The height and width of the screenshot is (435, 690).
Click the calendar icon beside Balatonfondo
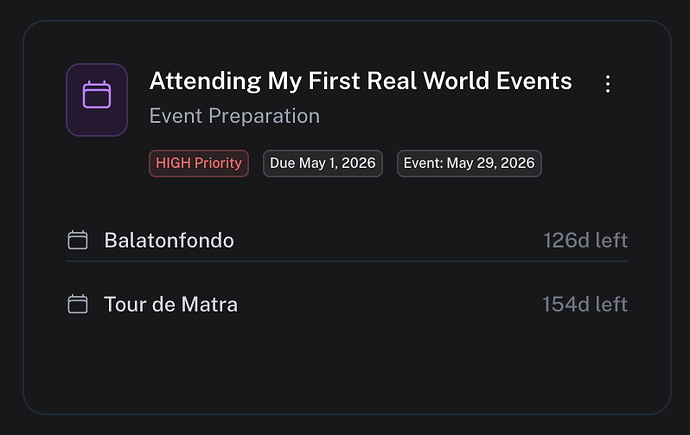pyautogui.click(x=77, y=240)
